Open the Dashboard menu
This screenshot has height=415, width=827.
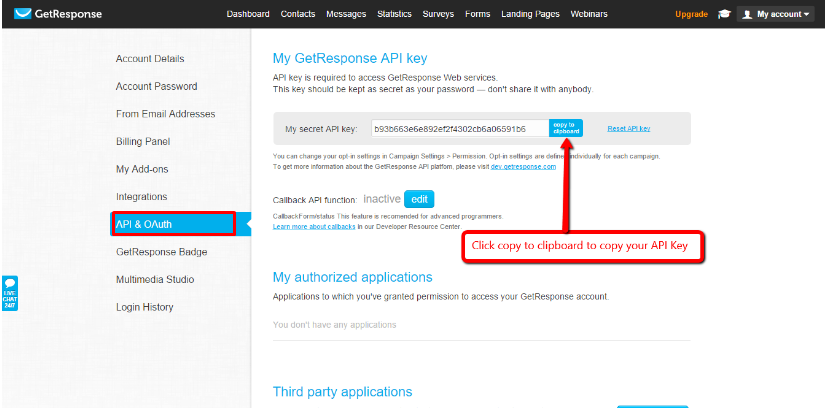[x=248, y=14]
